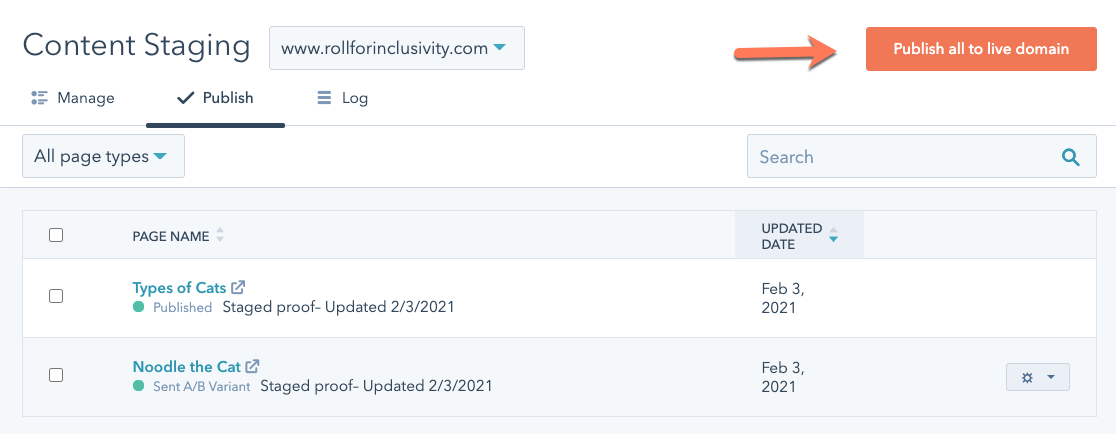1116x434 pixels.
Task: Focus the Search input field
Action: tap(900, 157)
